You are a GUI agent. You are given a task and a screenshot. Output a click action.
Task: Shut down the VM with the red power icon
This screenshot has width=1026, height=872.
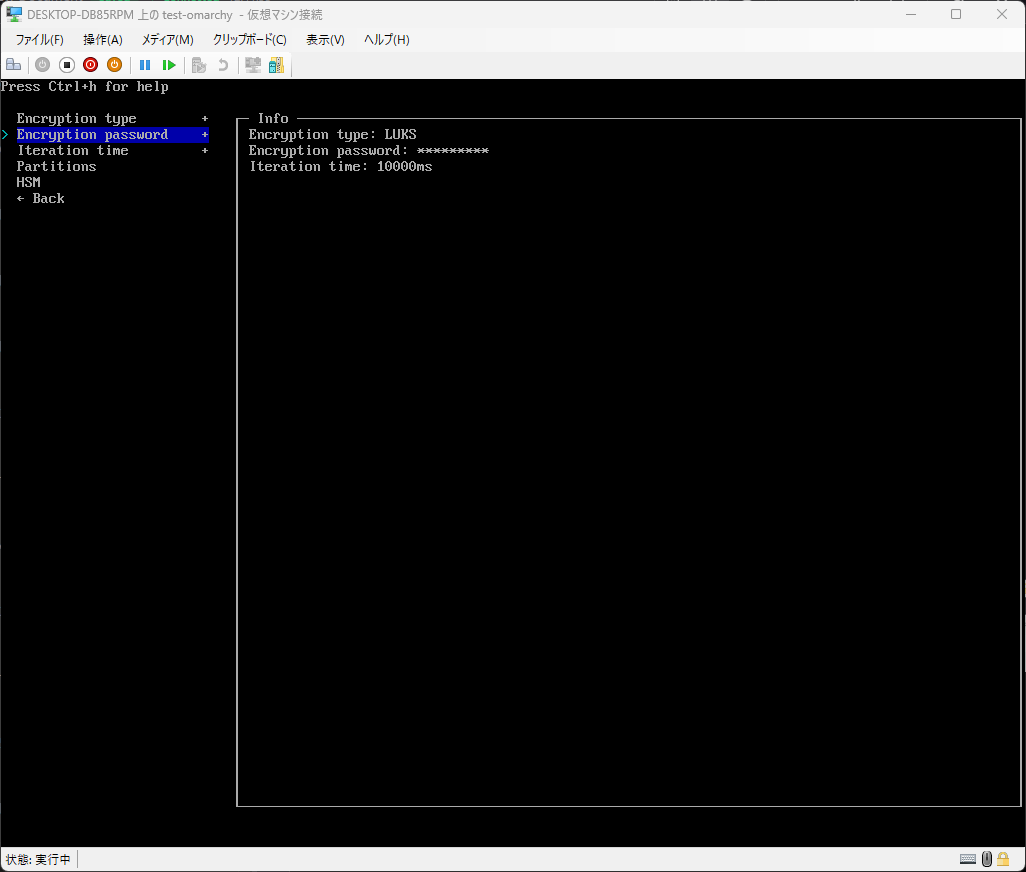(90, 65)
